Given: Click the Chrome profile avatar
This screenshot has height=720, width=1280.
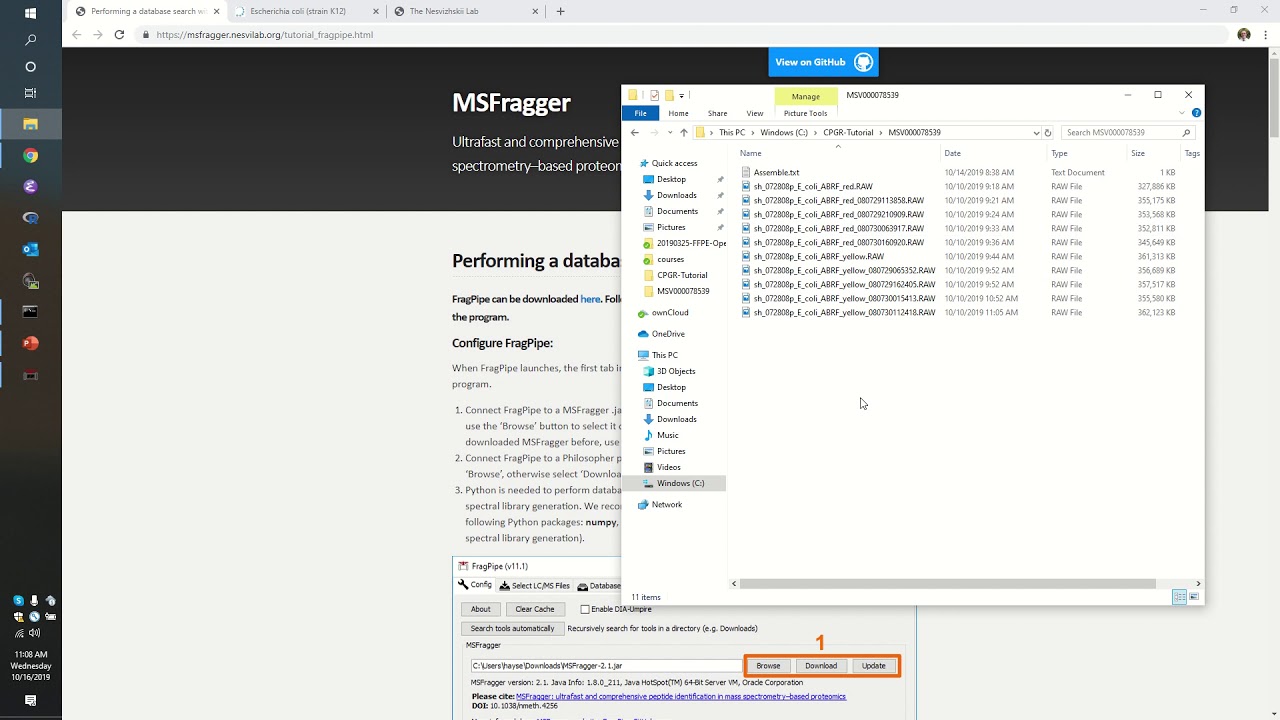Looking at the screenshot, I should (x=1243, y=34).
